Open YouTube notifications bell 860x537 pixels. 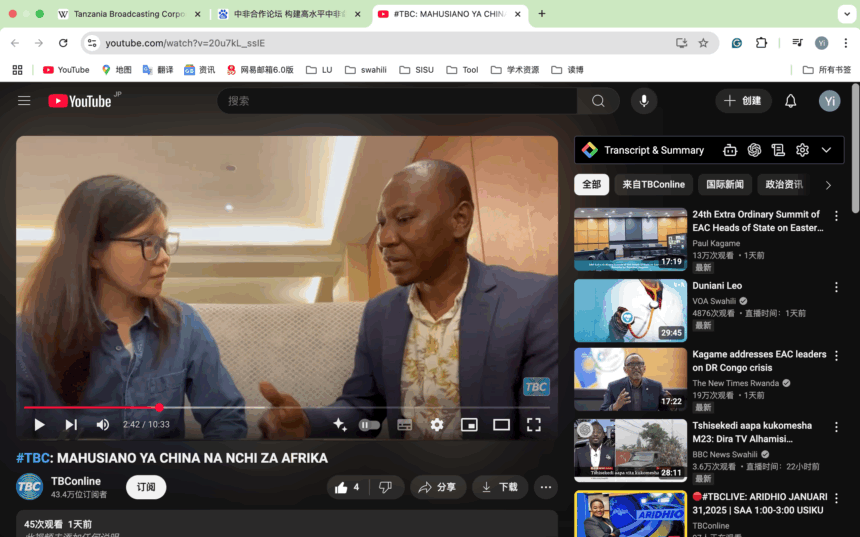[790, 101]
